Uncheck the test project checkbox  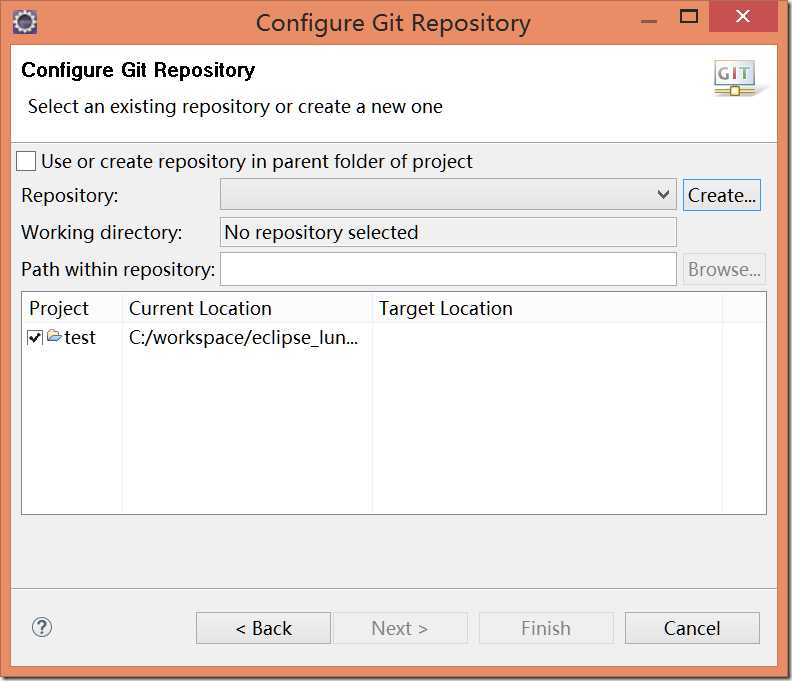[35, 338]
